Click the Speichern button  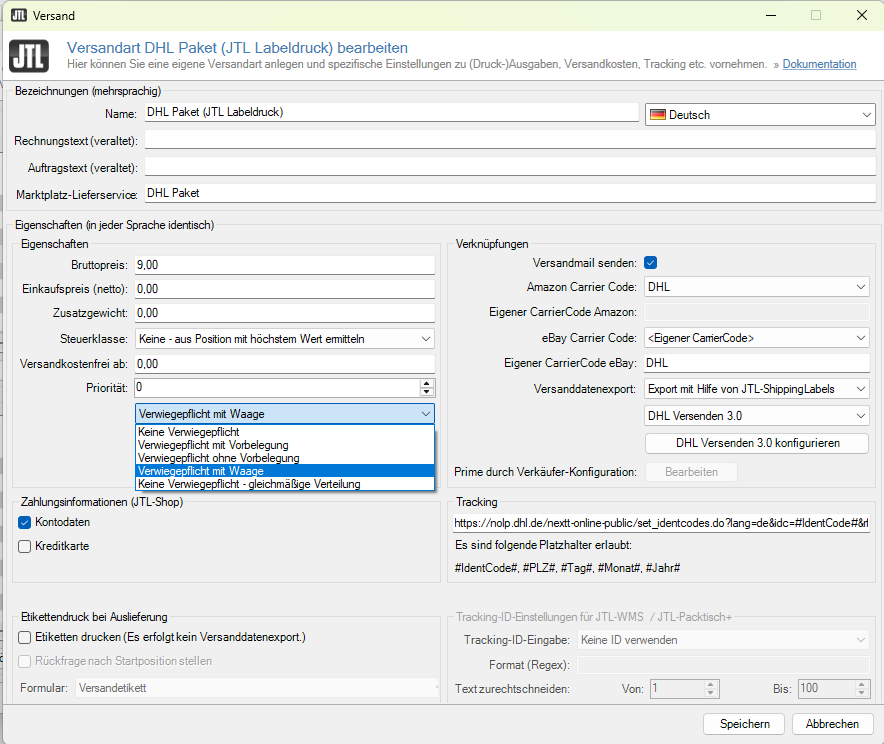744,724
